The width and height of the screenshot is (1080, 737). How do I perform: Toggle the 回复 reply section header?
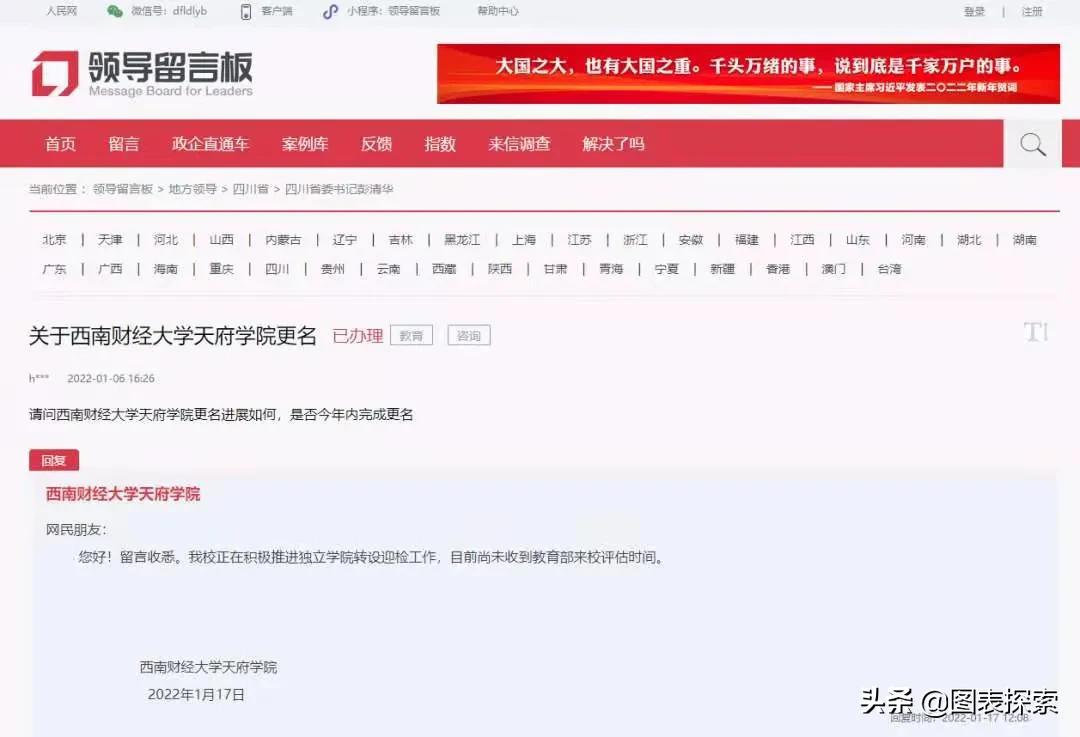click(53, 460)
